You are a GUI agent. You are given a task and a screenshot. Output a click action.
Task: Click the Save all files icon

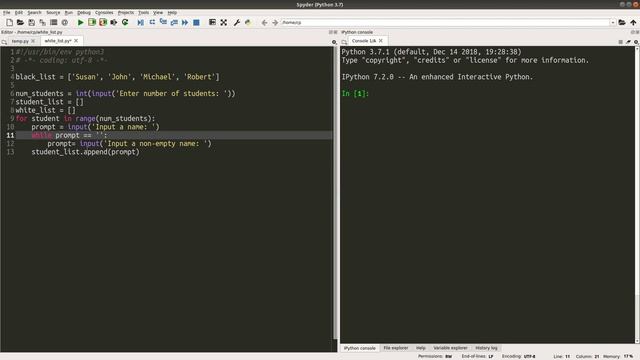(x=42, y=22)
